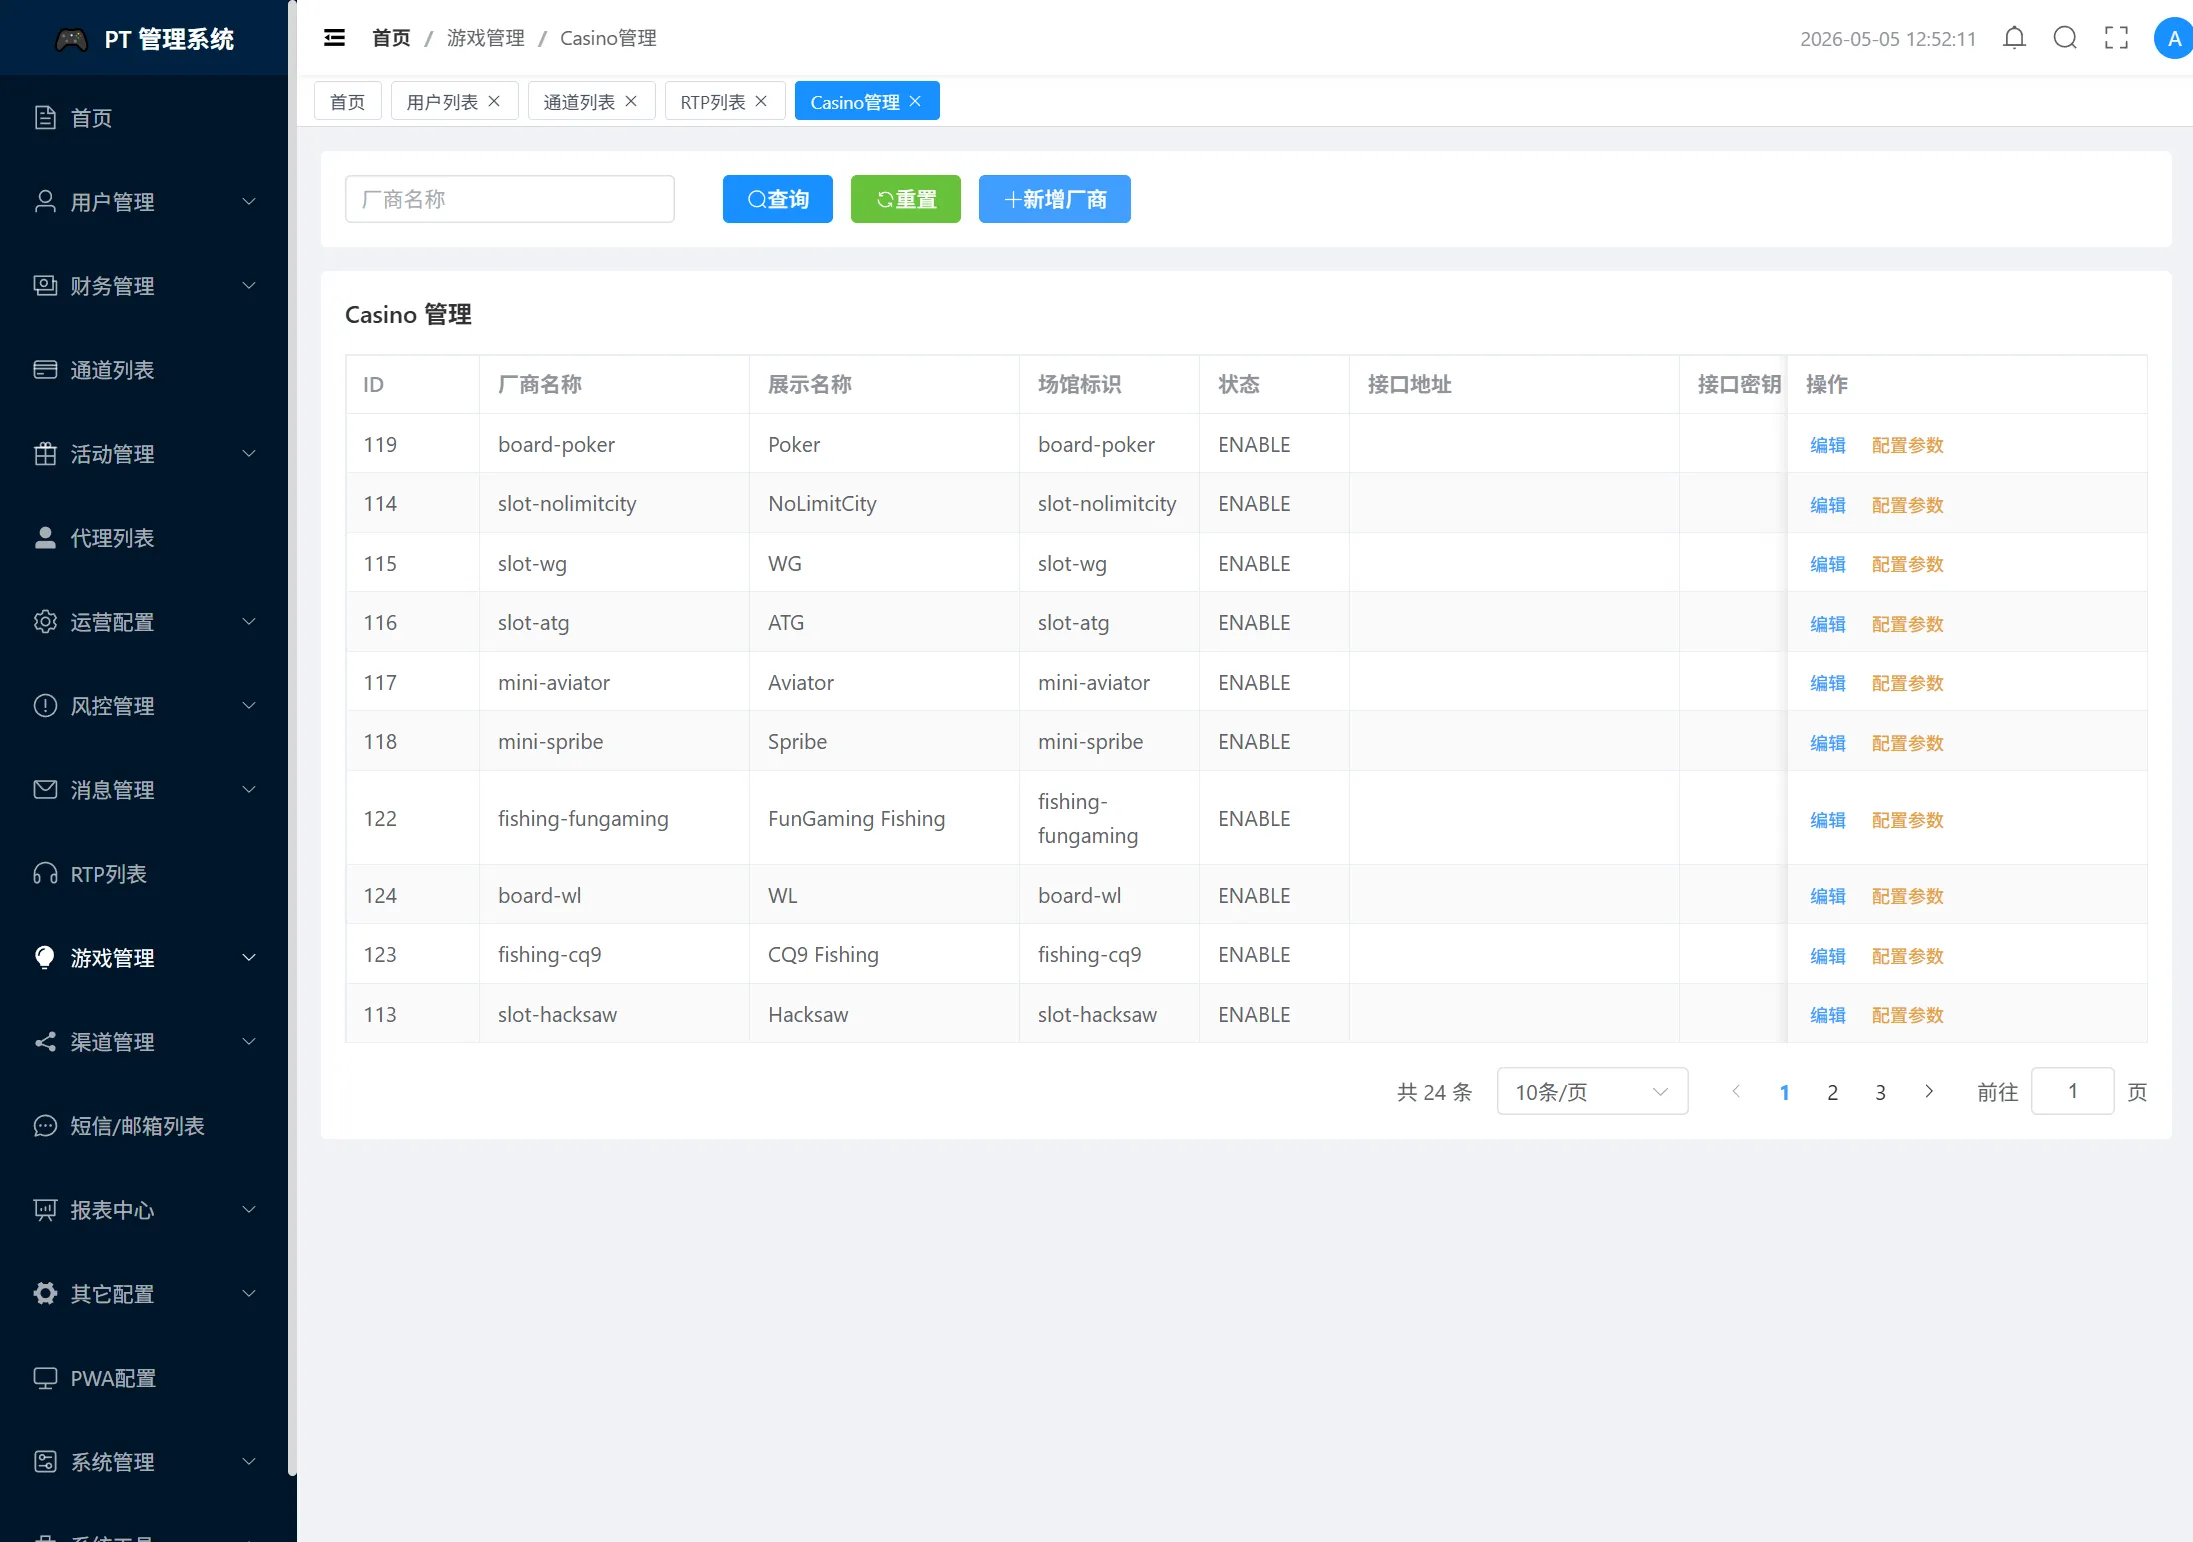Open 配置参数 for slot-nolimitcity row
Image resolution: width=2193 pixels, height=1542 pixels.
[x=1907, y=505]
